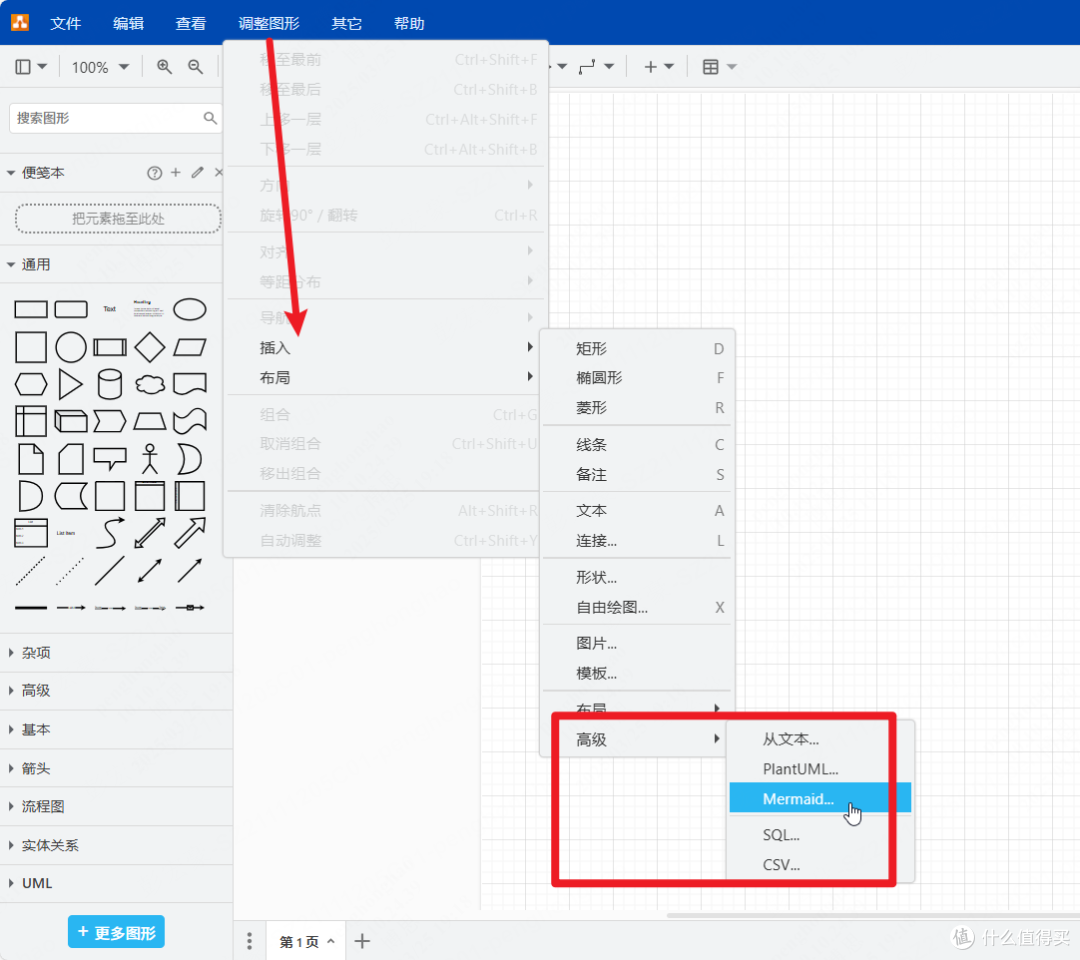Click the 更多图形 button
The height and width of the screenshot is (960, 1080).
(x=116, y=932)
